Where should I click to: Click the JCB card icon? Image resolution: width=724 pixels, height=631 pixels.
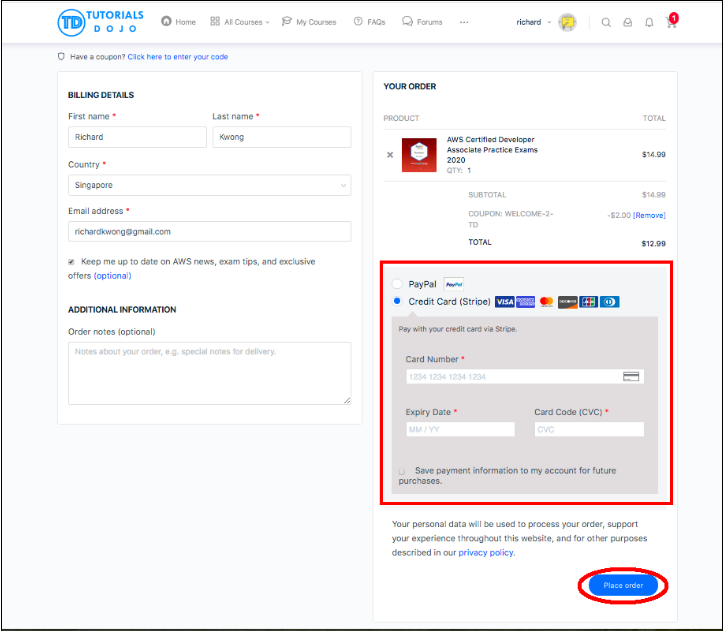pos(588,302)
